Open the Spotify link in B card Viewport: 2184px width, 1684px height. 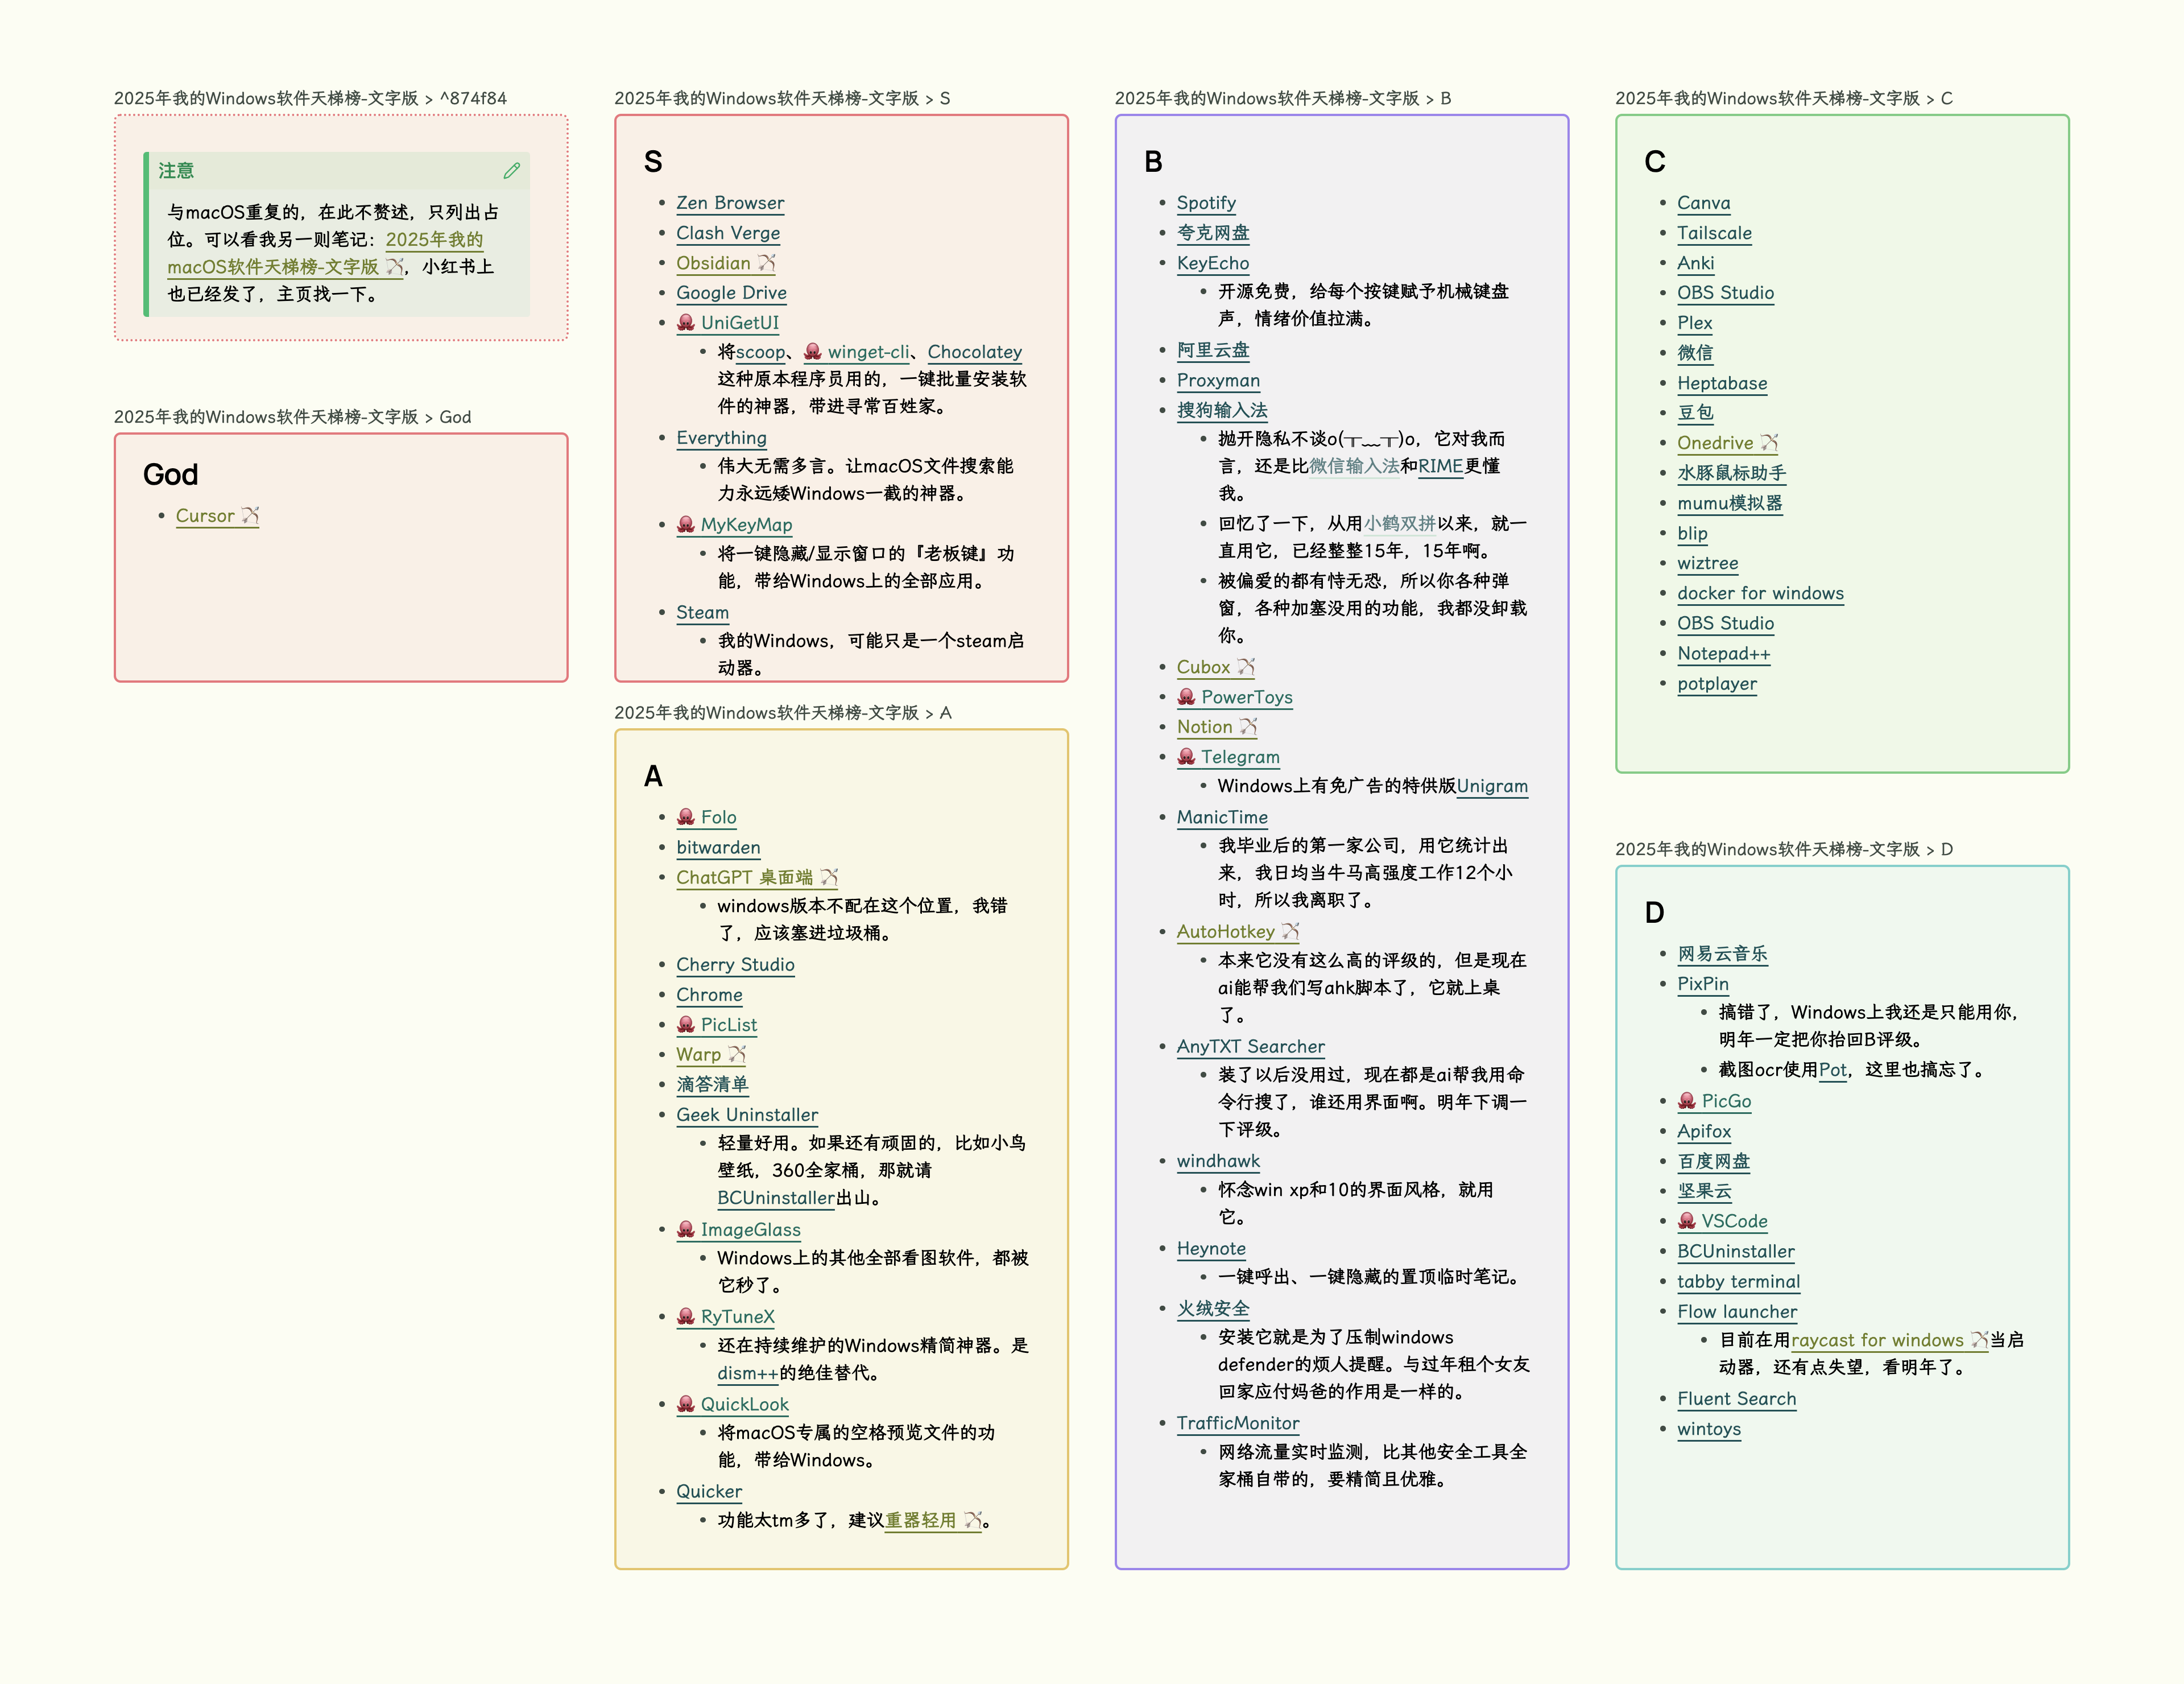[1206, 203]
